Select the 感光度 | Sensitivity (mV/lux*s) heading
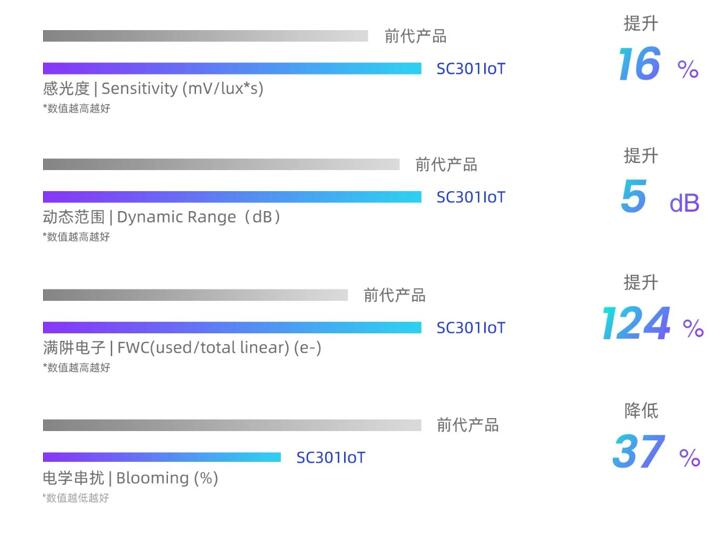The image size is (725, 540). coord(153,88)
